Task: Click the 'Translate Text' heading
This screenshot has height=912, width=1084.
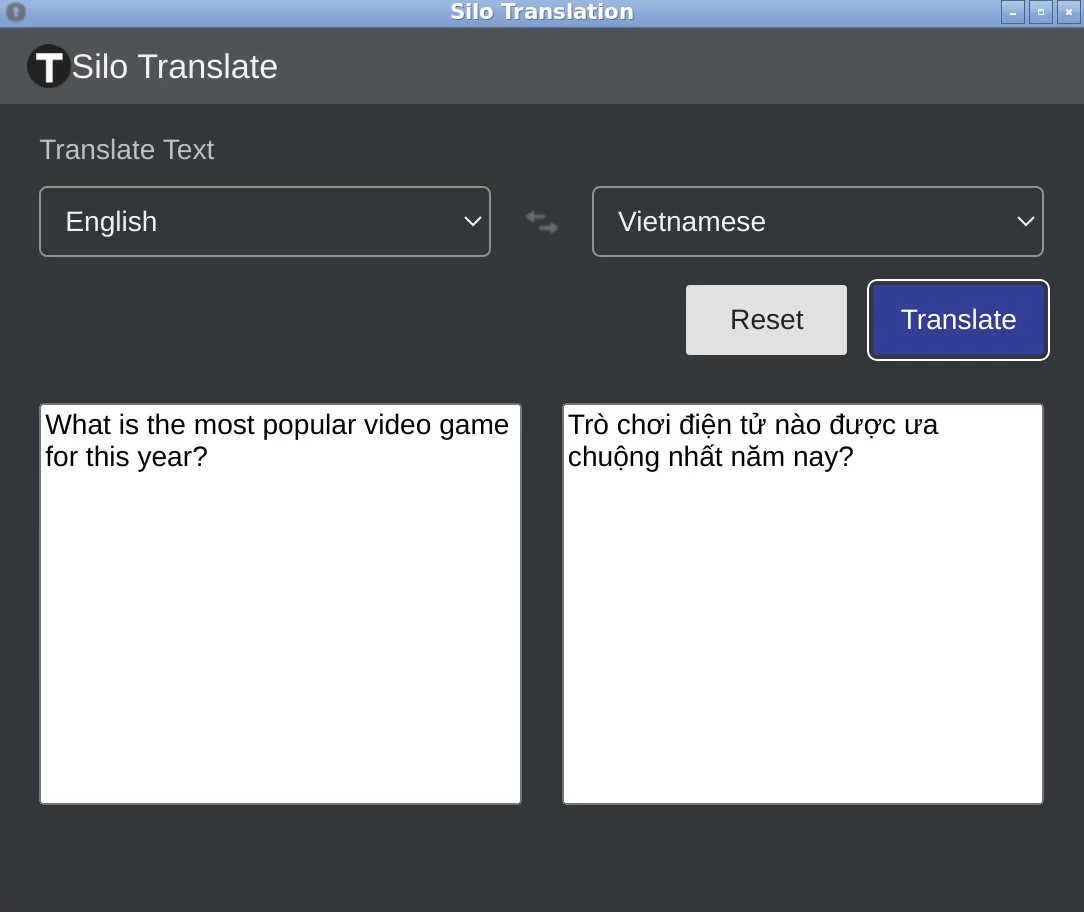Action: pos(127,150)
